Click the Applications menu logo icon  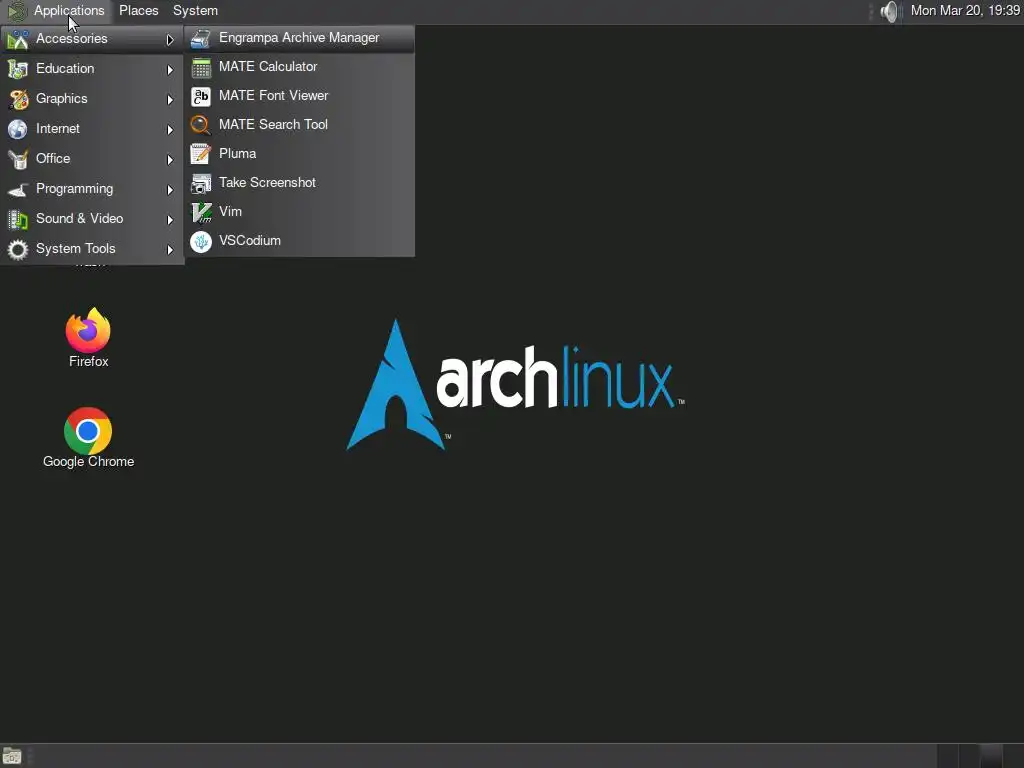point(16,10)
